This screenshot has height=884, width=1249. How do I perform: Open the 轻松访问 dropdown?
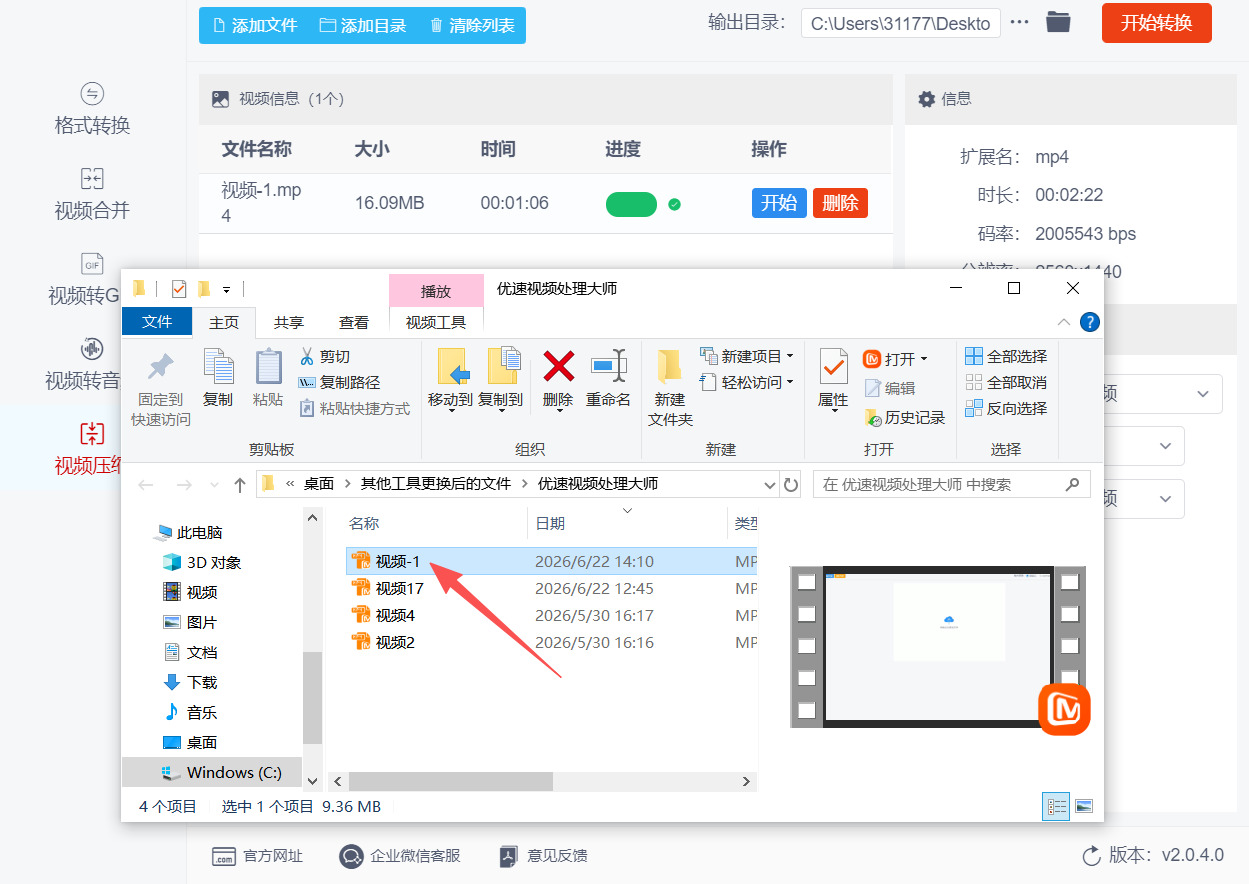pyautogui.click(x=747, y=382)
